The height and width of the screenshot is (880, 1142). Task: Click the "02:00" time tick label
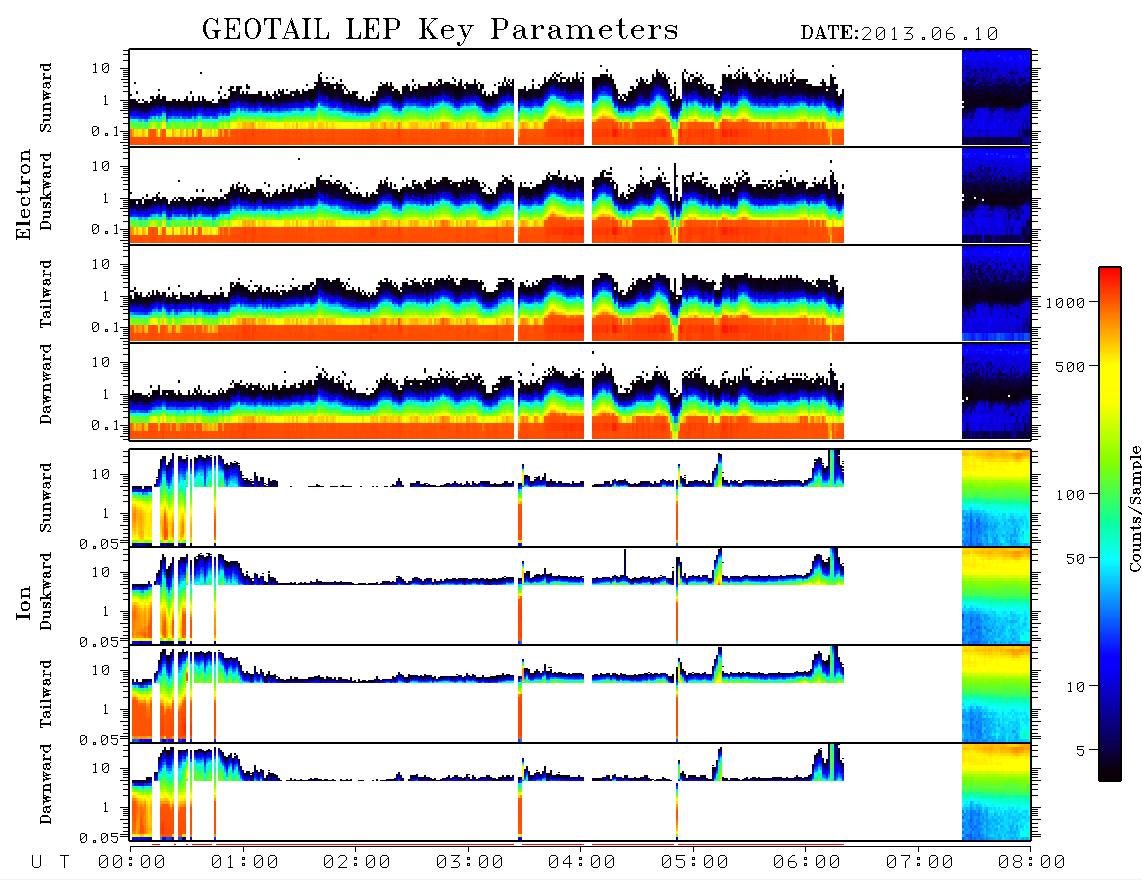(x=357, y=863)
